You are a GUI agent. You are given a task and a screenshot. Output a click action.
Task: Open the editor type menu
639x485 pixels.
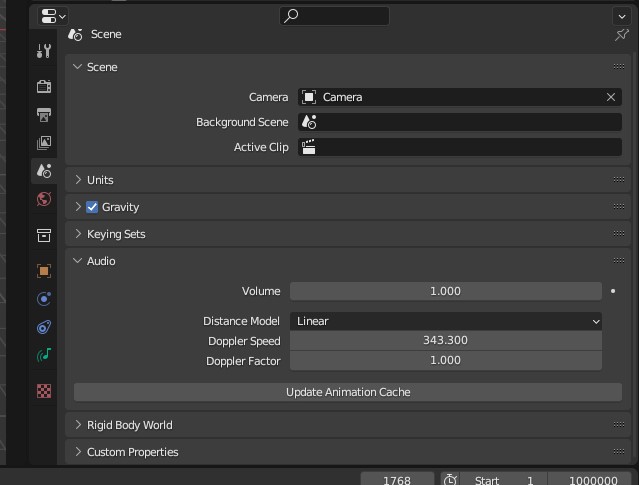[x=53, y=16]
